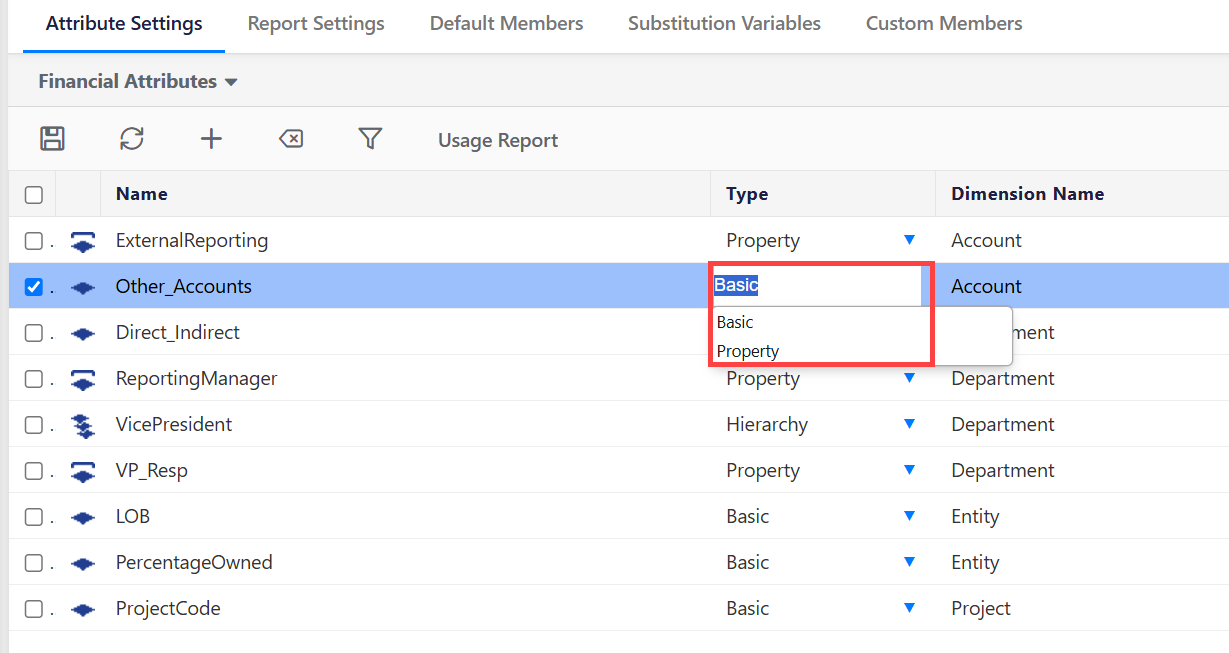Image resolution: width=1229 pixels, height=653 pixels.
Task: Choose Property from the open Type list
Action: [748, 351]
